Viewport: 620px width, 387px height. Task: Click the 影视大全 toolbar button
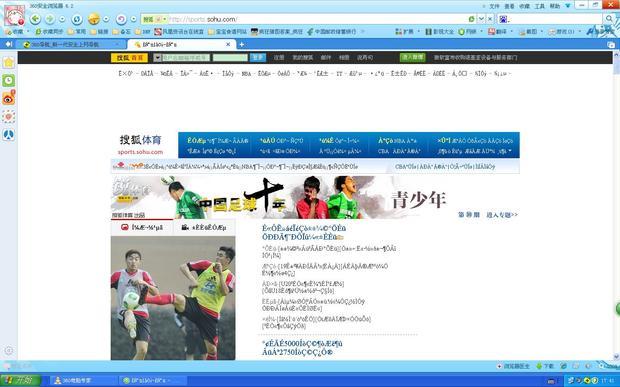440,31
